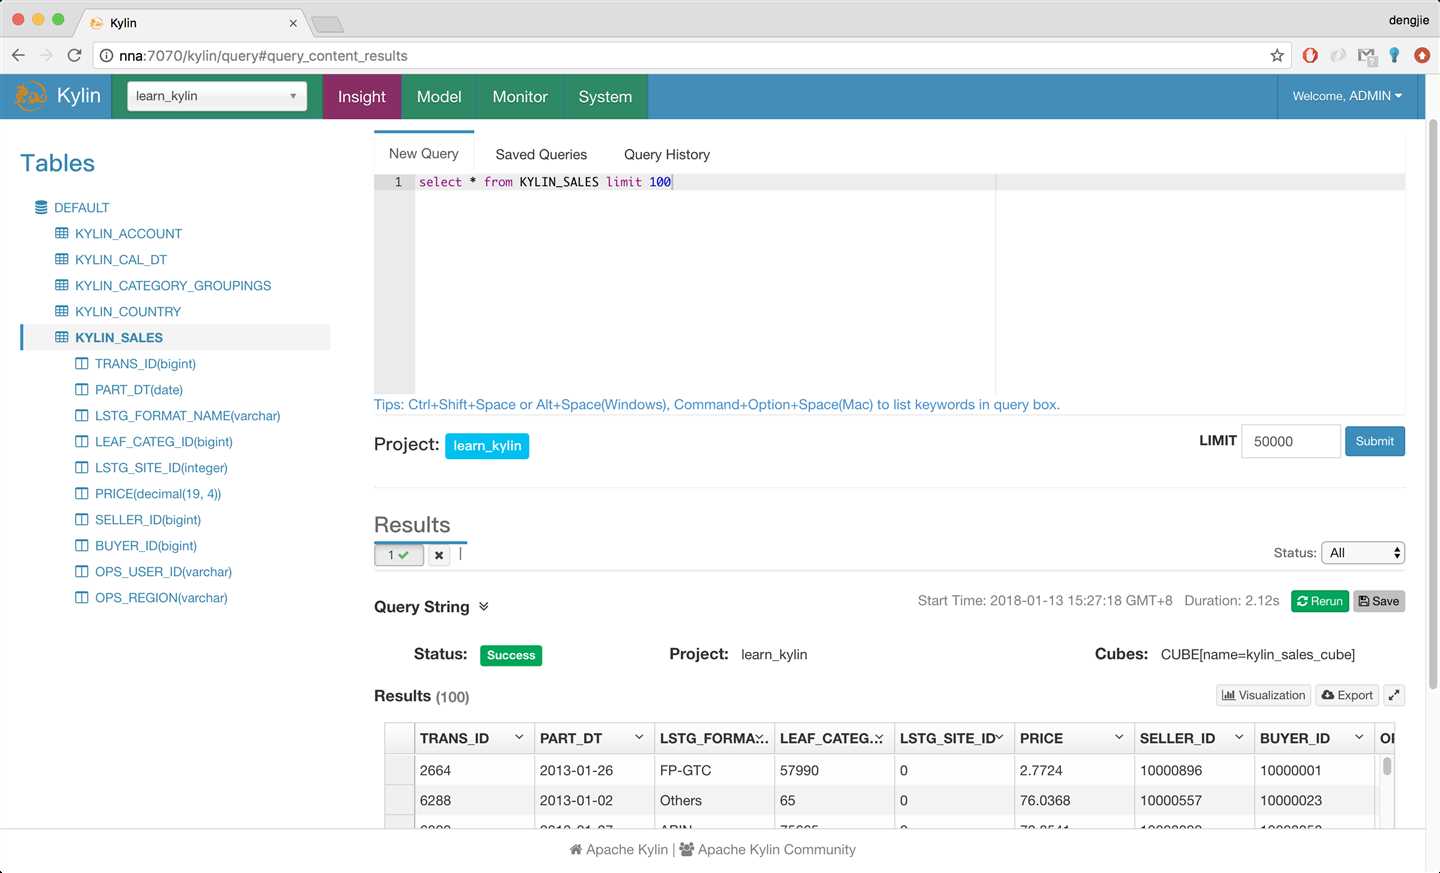Click the KYLIN_CATEGORY_GROUPINGS table icon
1440x873 pixels.
point(62,285)
